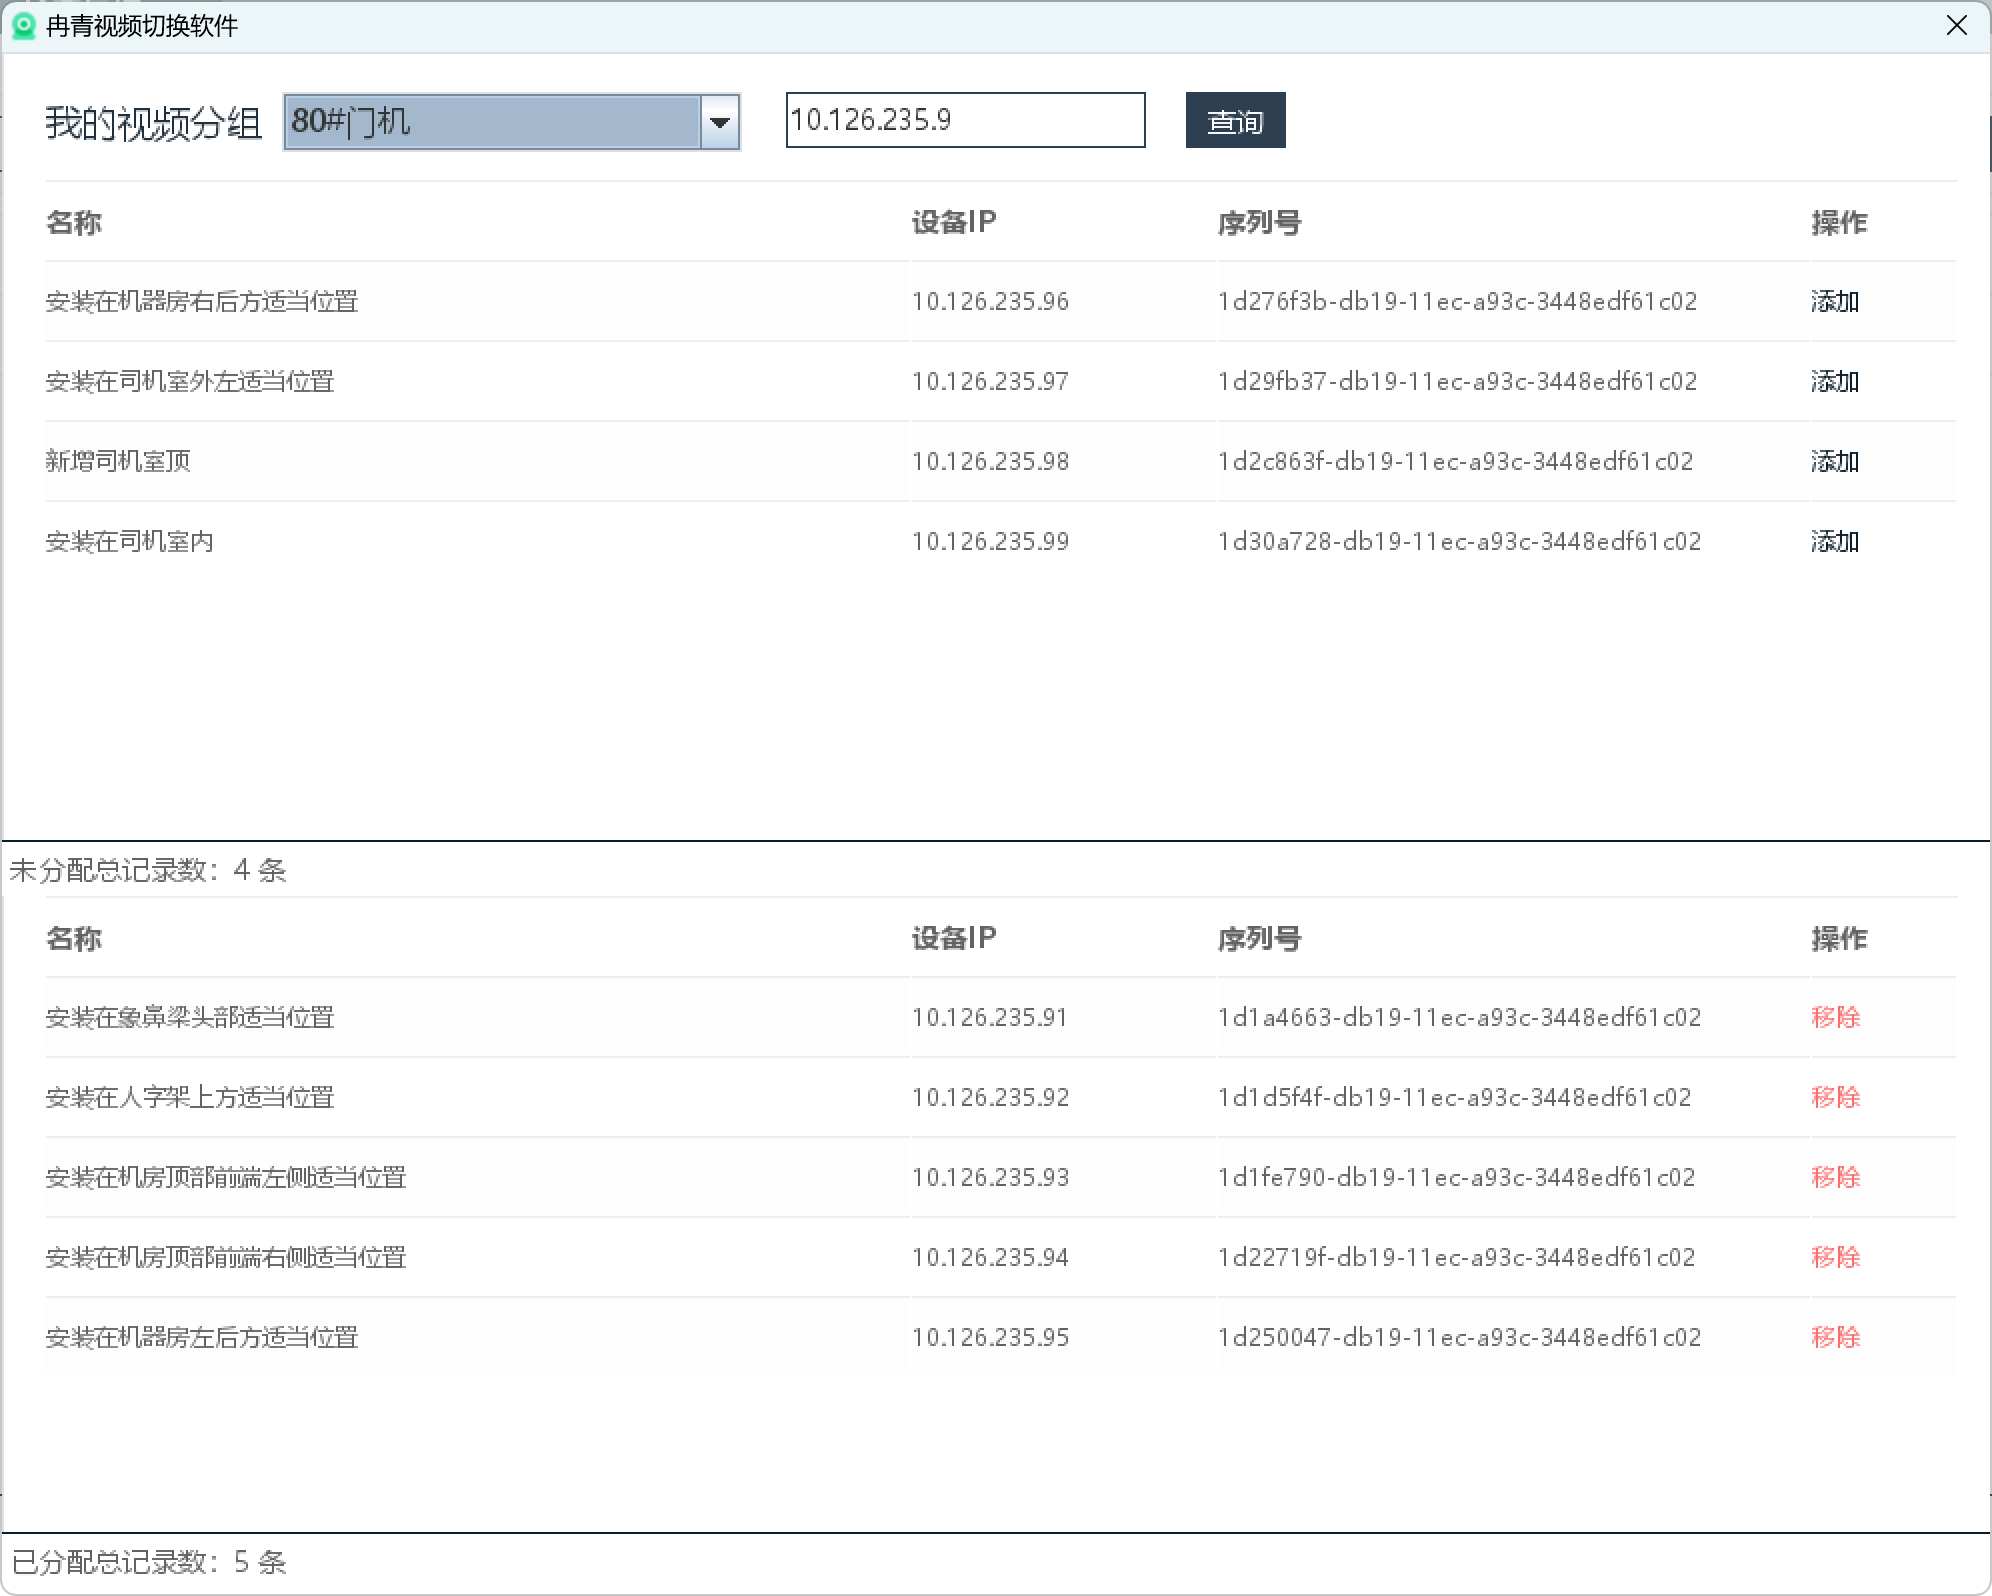Click the app logo icon in title bar
The image size is (1992, 1596).
click(x=23, y=26)
